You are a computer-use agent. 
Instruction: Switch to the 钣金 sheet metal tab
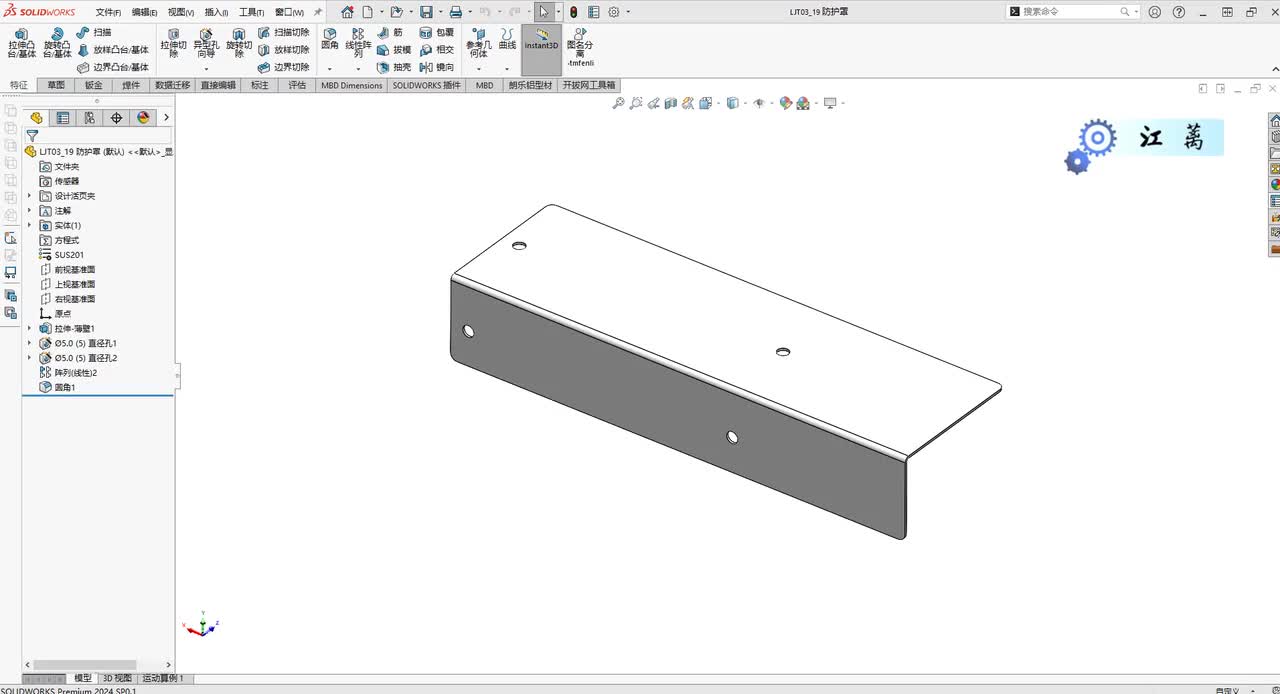coord(93,85)
